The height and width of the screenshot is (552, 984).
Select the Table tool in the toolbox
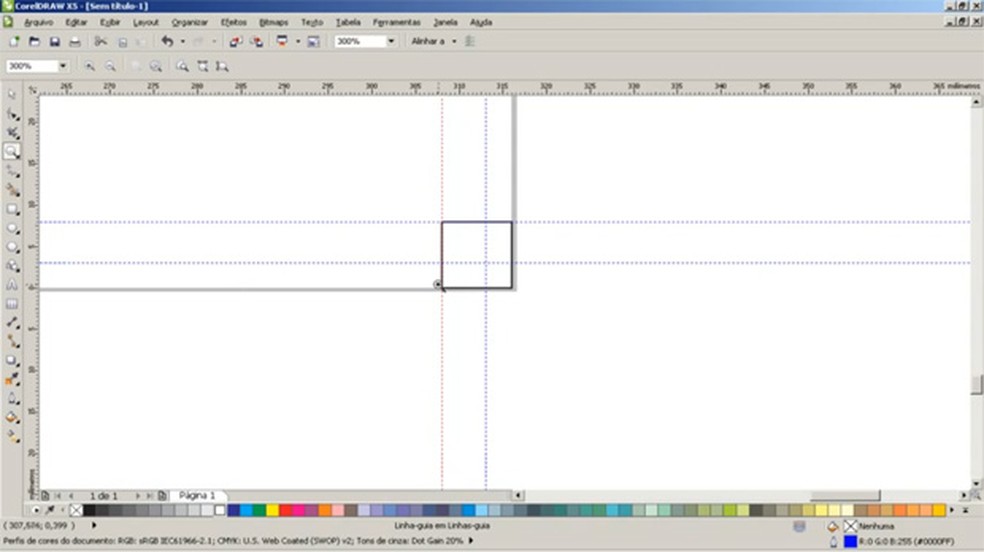pos(12,304)
